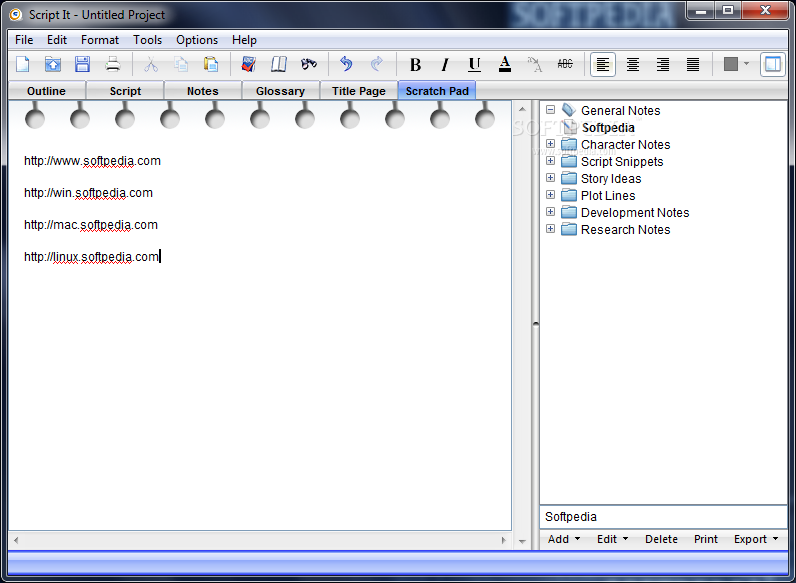Click the General Notes tag icon
The height and width of the screenshot is (583, 796).
[x=569, y=110]
